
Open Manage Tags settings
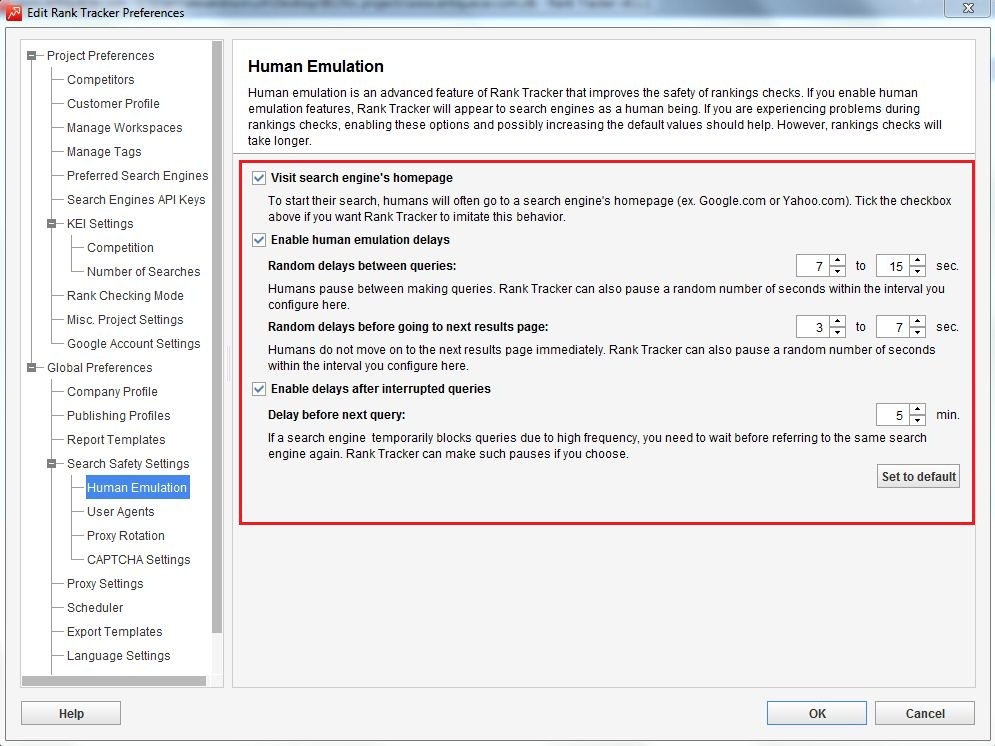coord(104,152)
